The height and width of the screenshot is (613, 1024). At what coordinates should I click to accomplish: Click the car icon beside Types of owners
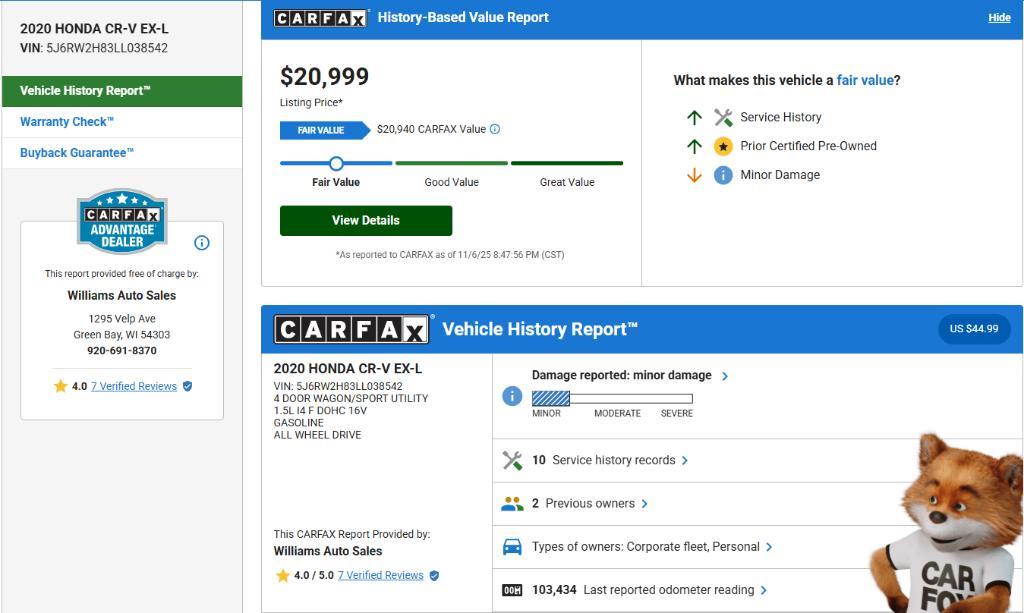tap(513, 546)
